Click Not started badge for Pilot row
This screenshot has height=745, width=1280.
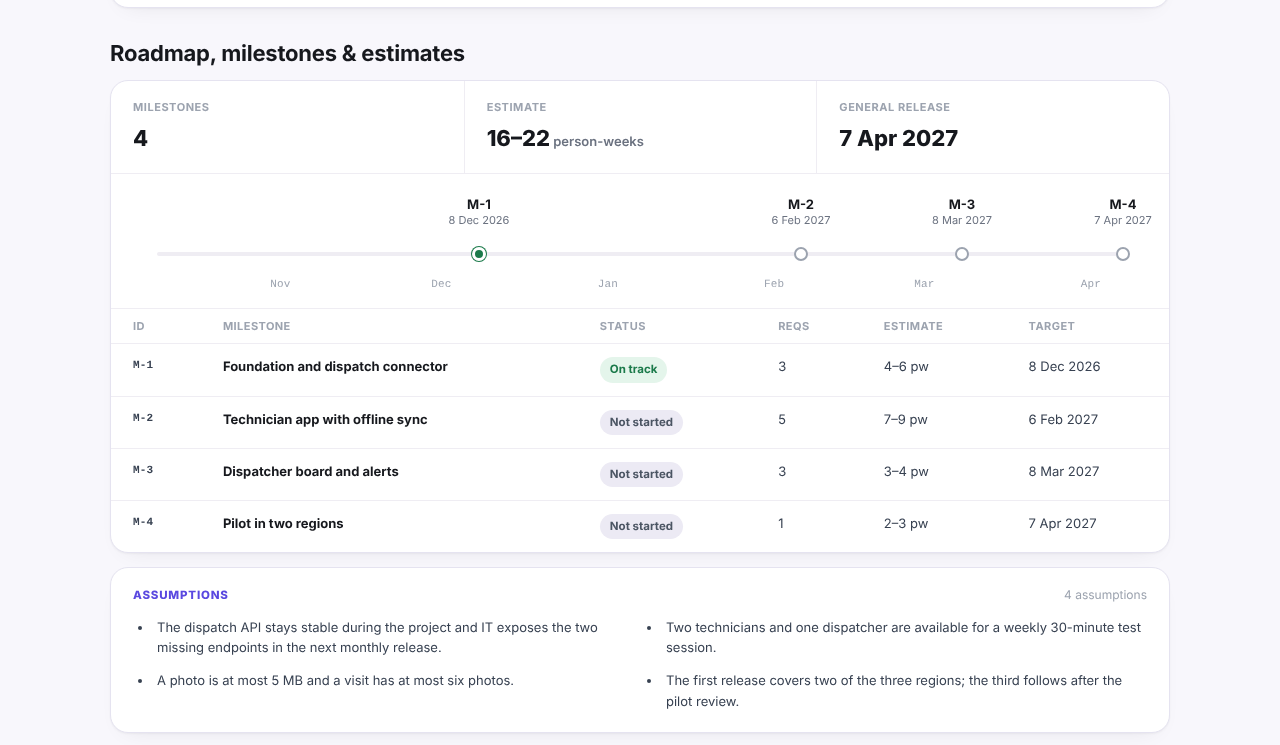pyautogui.click(x=641, y=526)
